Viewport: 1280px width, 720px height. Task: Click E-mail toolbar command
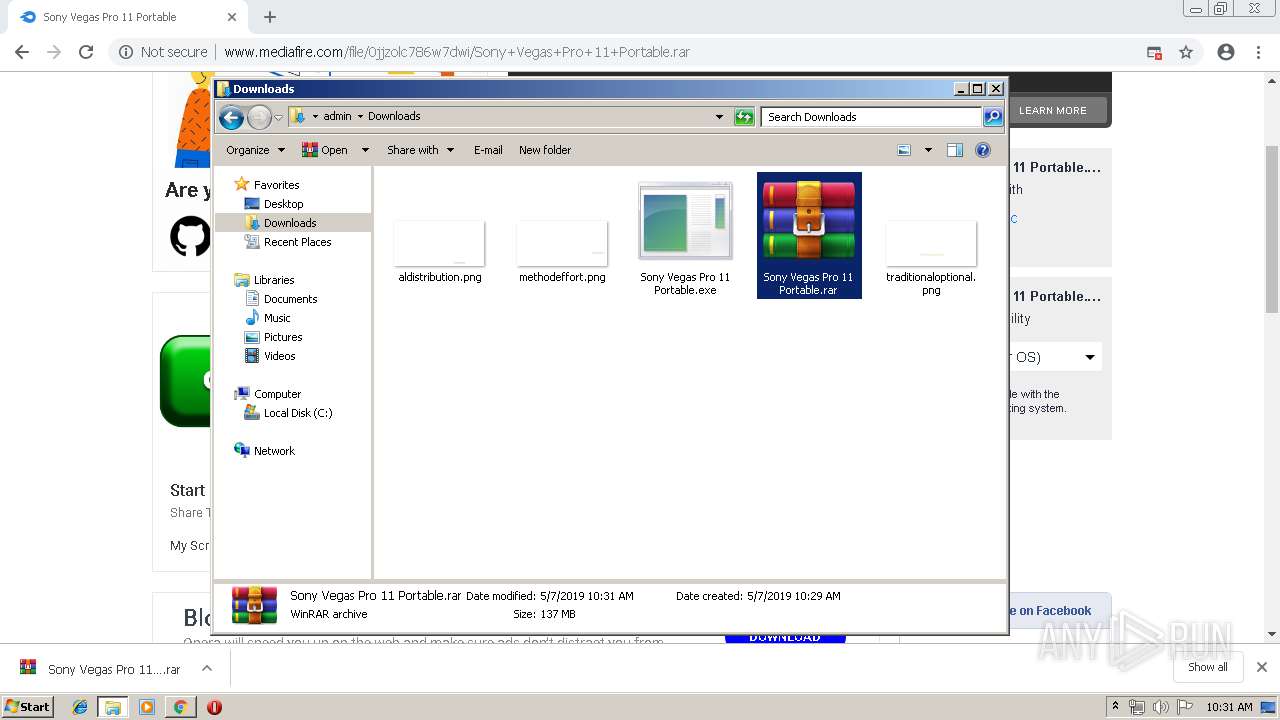tap(488, 150)
